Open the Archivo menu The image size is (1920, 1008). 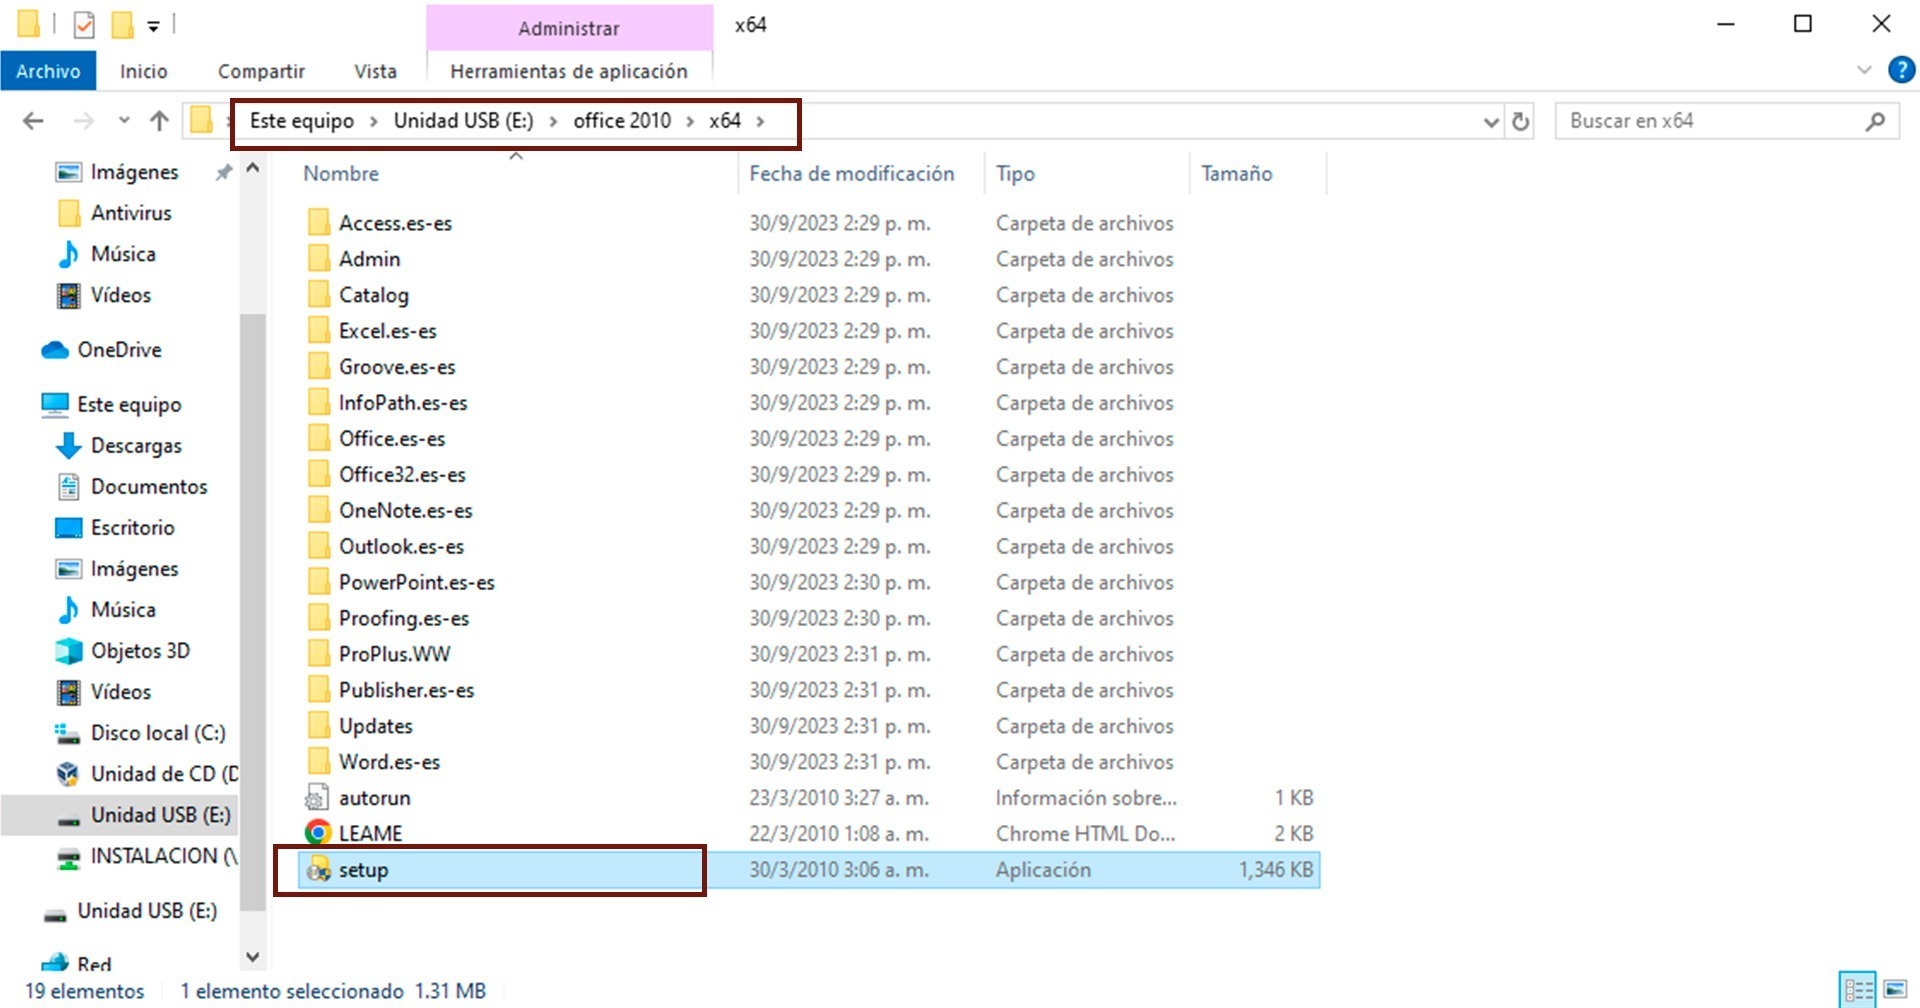tap(48, 71)
